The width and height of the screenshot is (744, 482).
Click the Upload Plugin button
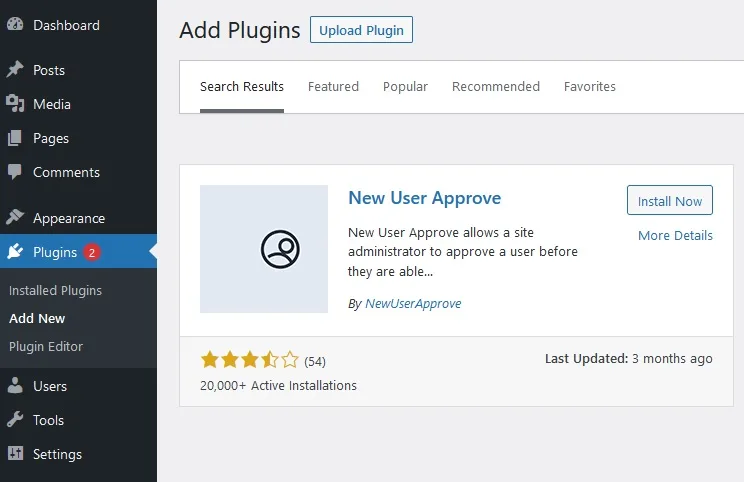361,30
